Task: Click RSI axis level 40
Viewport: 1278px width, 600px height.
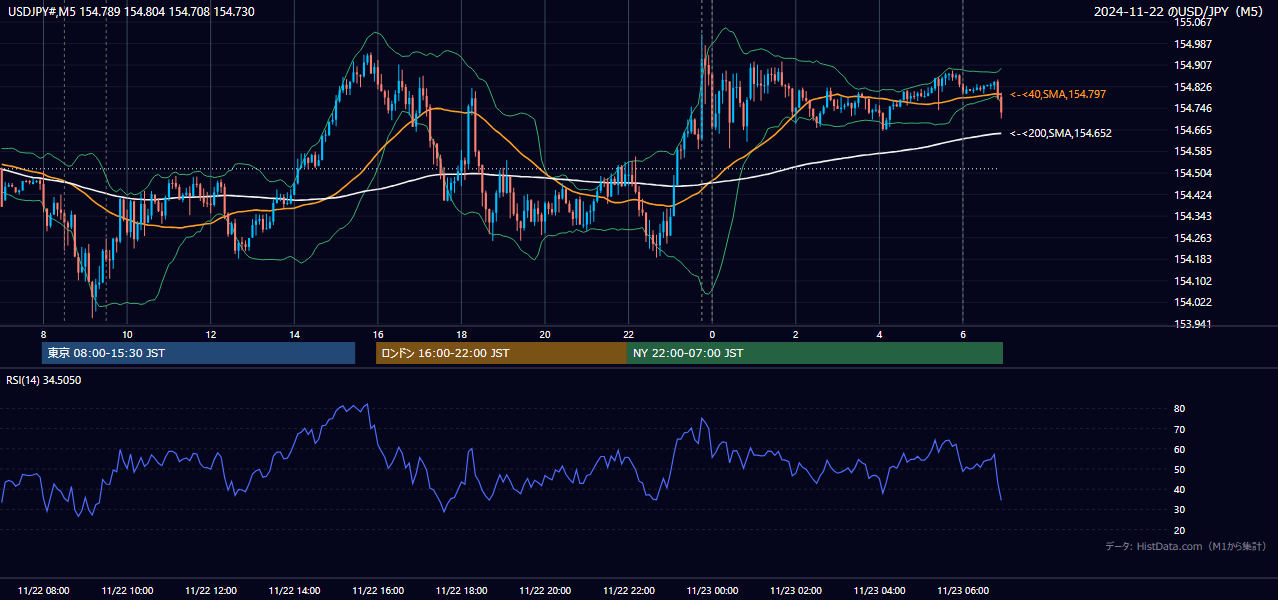Action: pos(1179,490)
